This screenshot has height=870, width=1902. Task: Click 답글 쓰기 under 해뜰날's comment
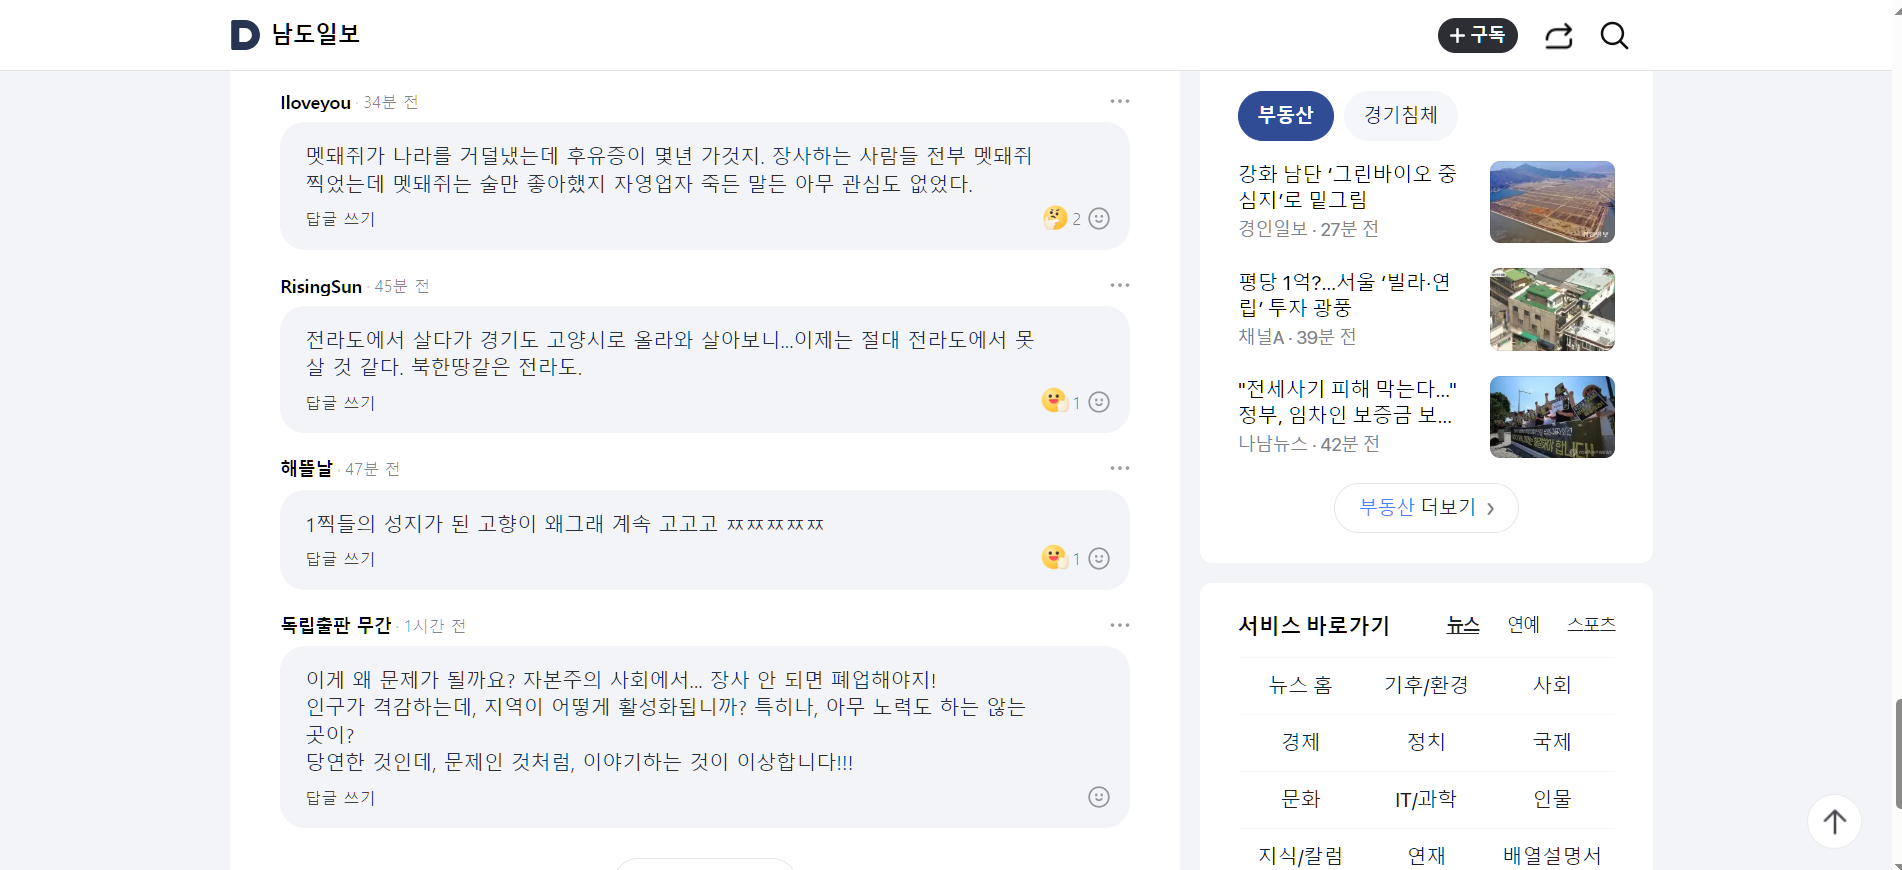tap(339, 558)
